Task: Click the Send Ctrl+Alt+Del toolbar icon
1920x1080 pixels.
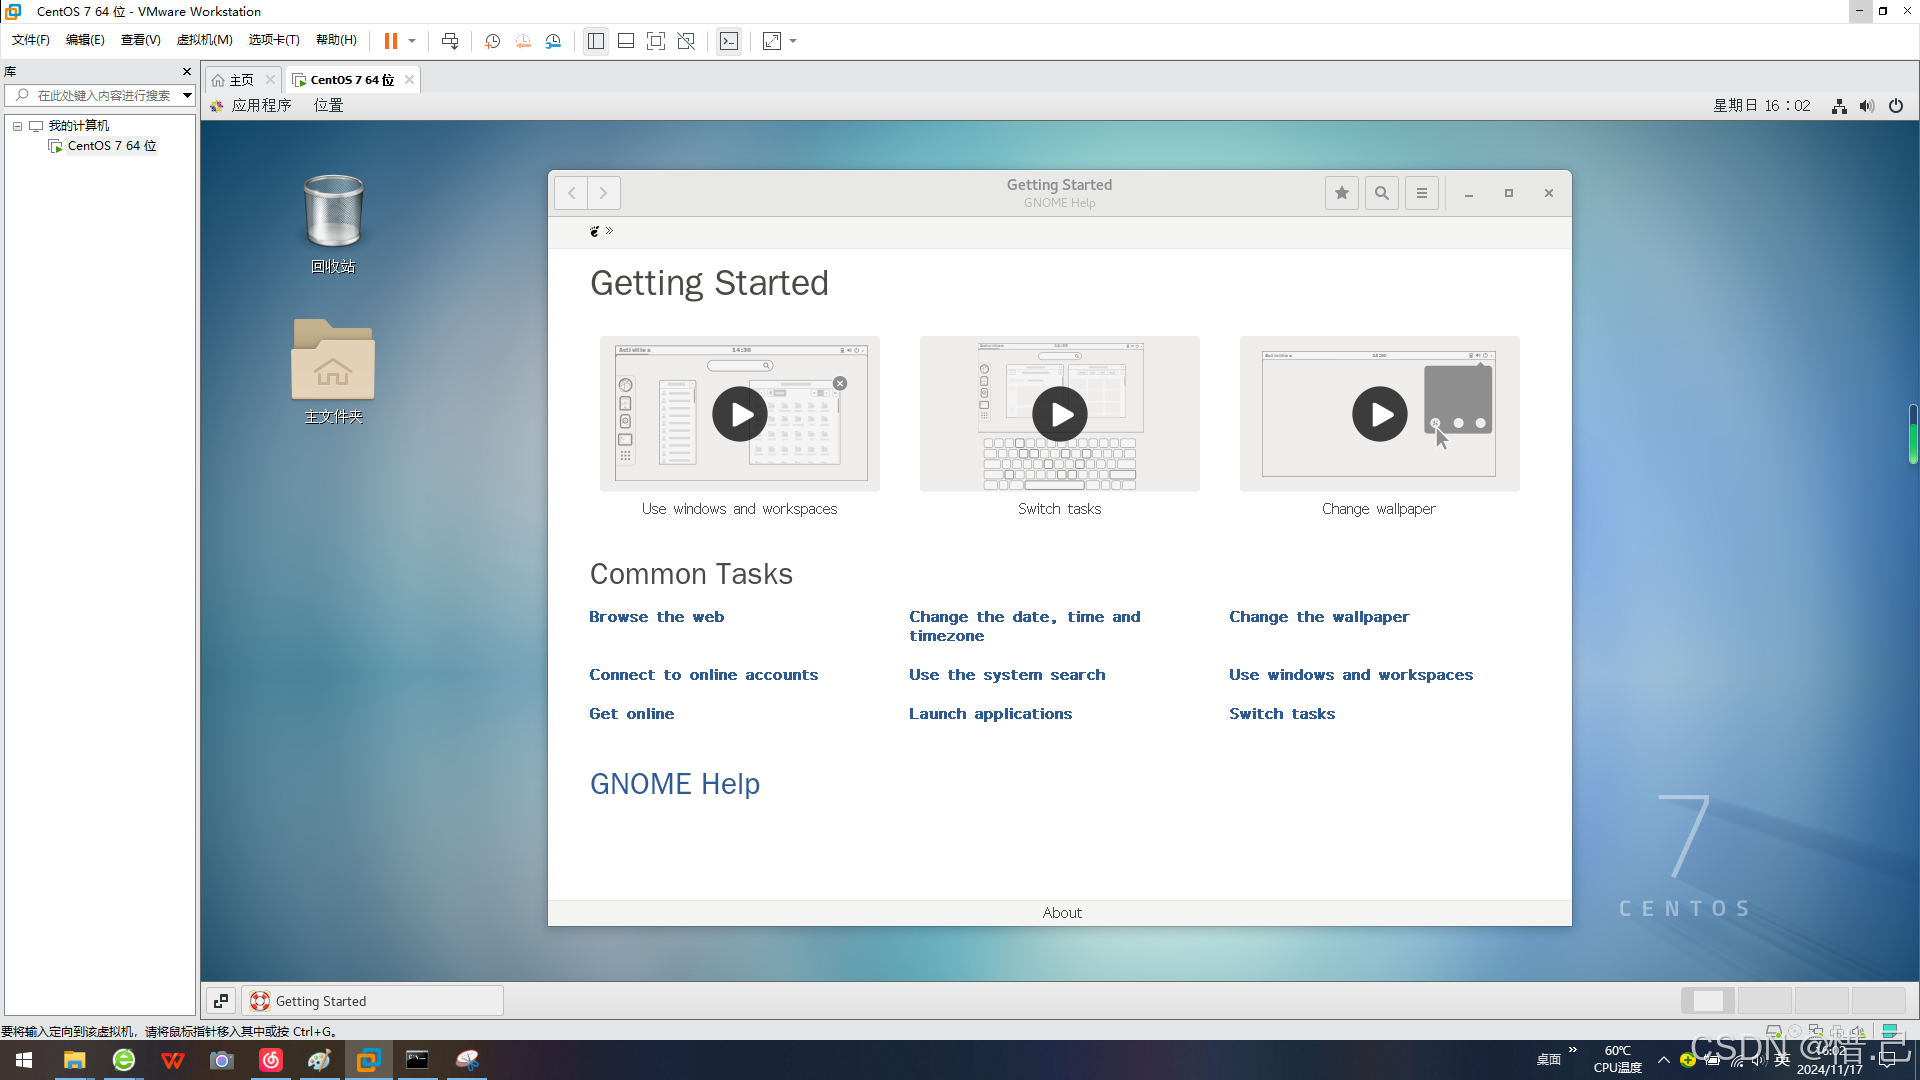Action: pos(450,41)
